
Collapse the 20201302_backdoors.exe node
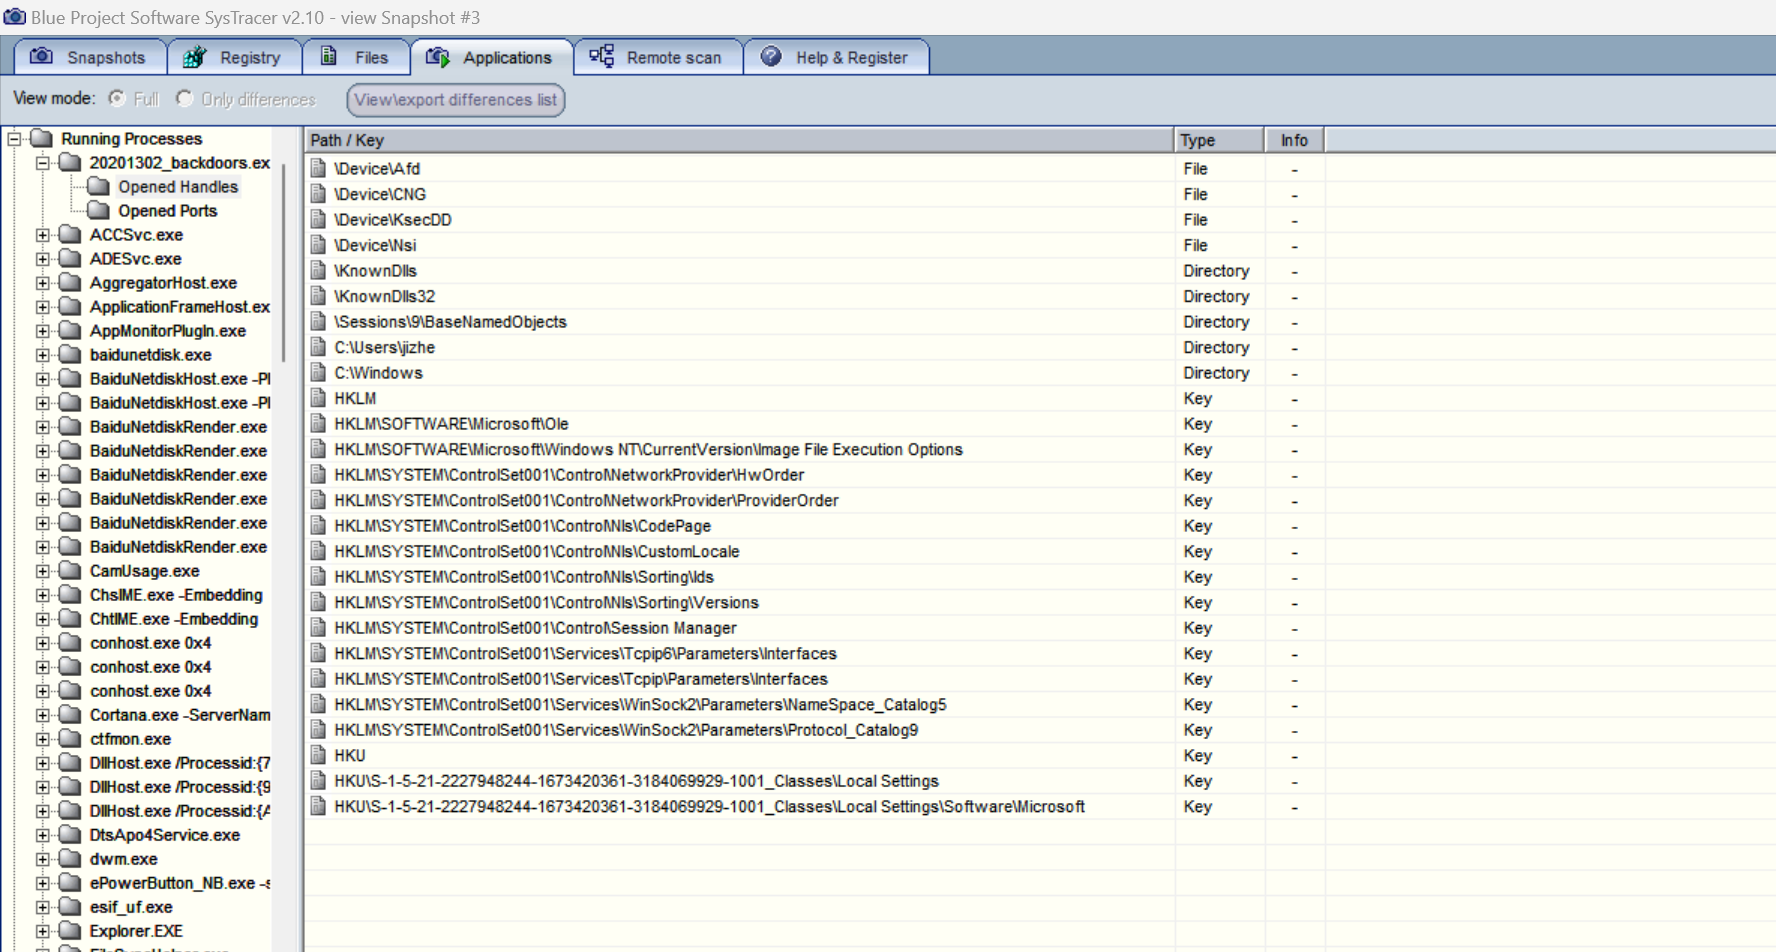click(43, 163)
